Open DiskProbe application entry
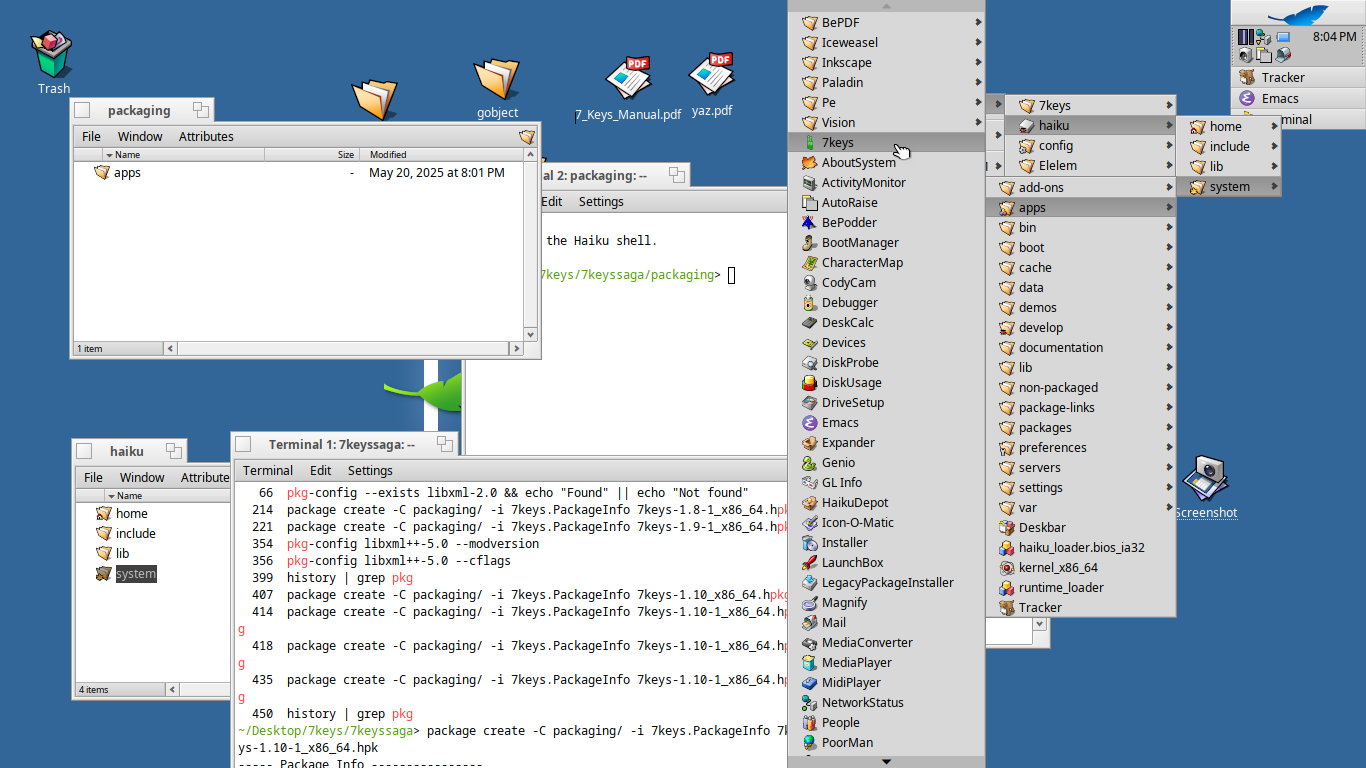Viewport: 1366px width, 768px height. (886, 363)
